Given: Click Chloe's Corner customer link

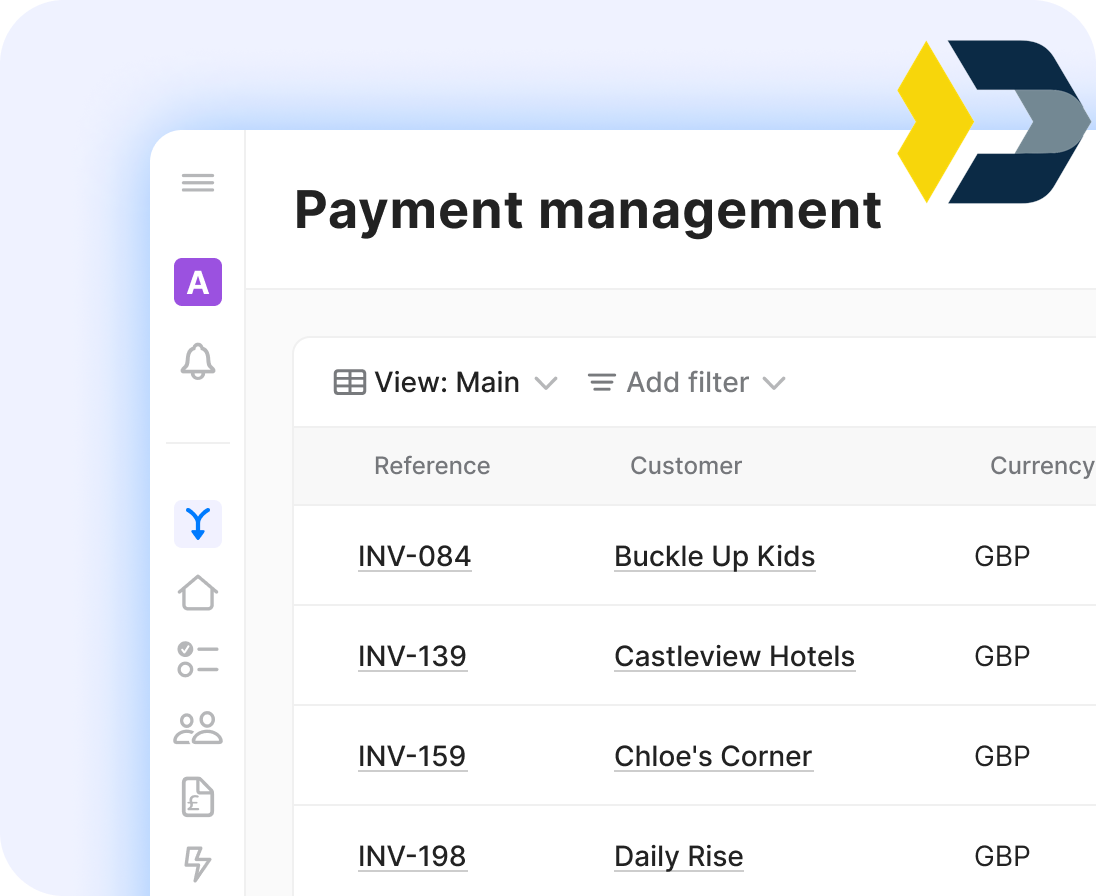Looking at the screenshot, I should [x=713, y=756].
